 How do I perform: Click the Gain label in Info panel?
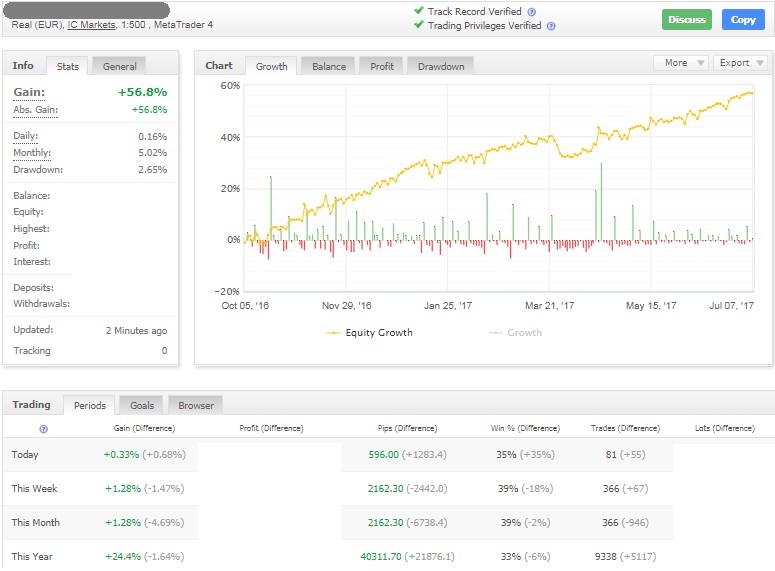click(29, 92)
